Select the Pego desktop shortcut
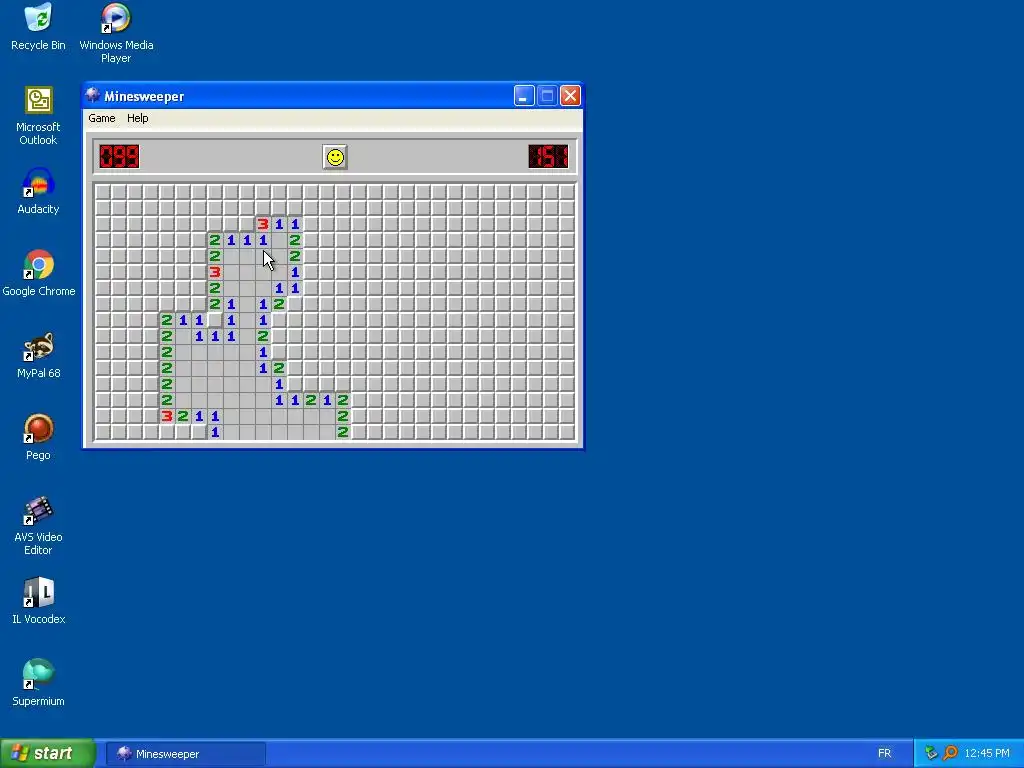Image resolution: width=1024 pixels, height=768 pixels. tap(38, 437)
